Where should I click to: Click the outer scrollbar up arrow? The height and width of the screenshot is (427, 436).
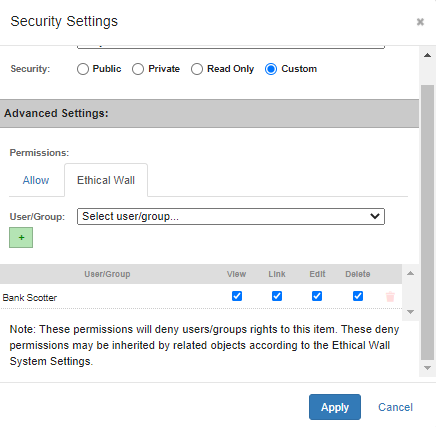(x=427, y=55)
